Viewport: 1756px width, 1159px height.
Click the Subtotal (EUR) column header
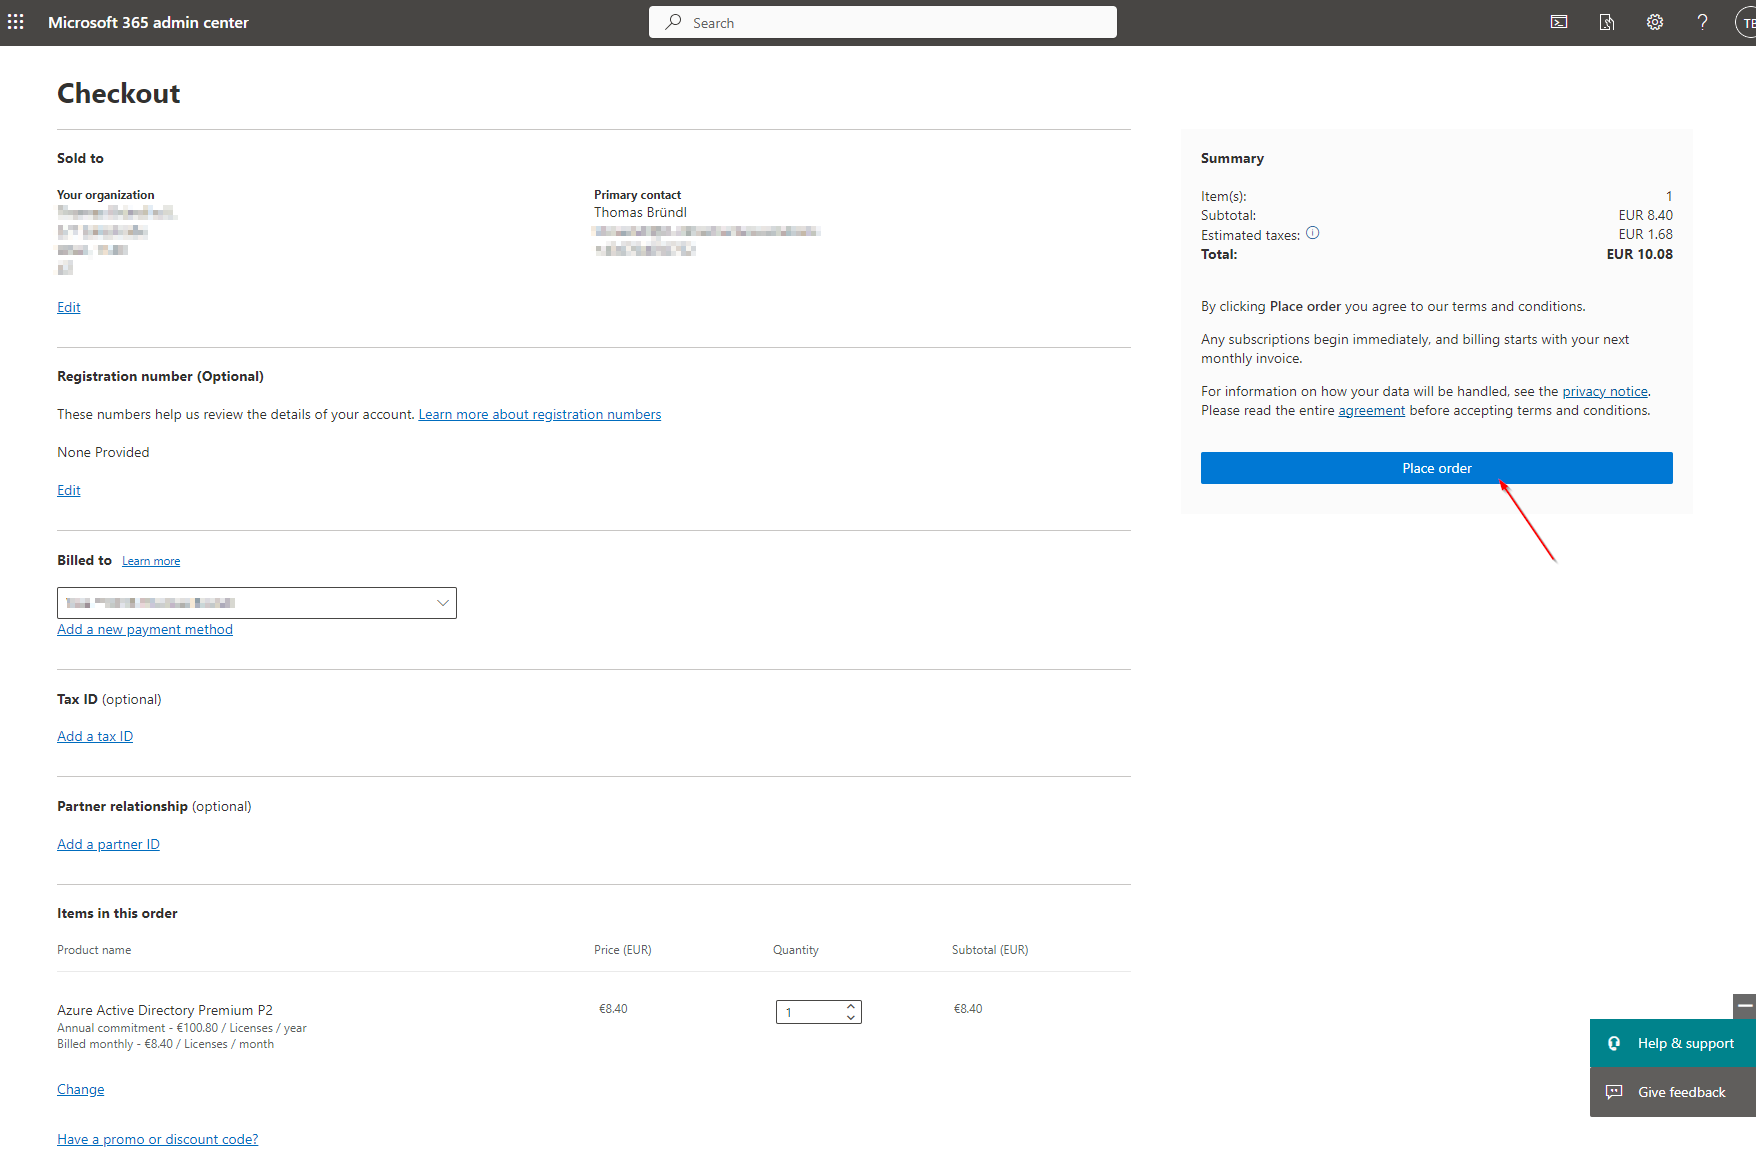[x=990, y=950]
